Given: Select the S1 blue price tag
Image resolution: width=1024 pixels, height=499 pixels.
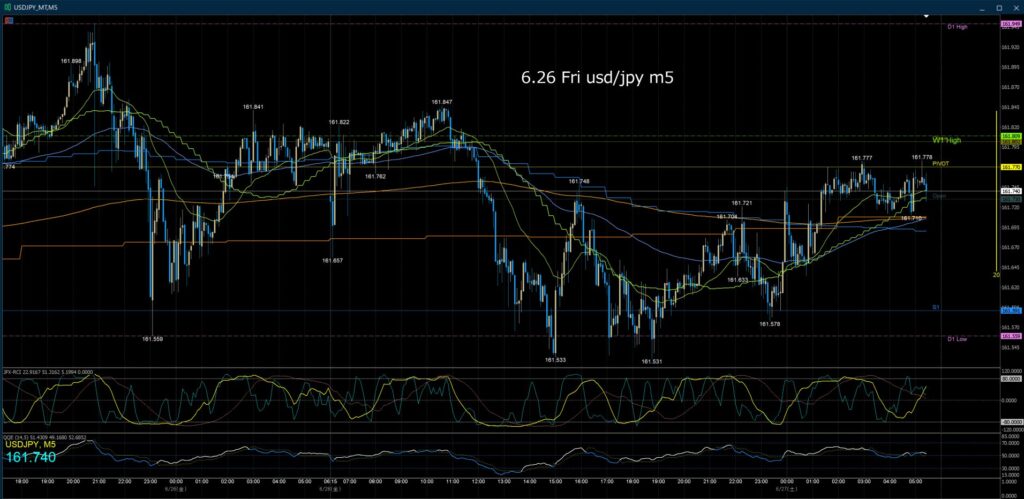Looking at the screenshot, I should (x=1010, y=311).
